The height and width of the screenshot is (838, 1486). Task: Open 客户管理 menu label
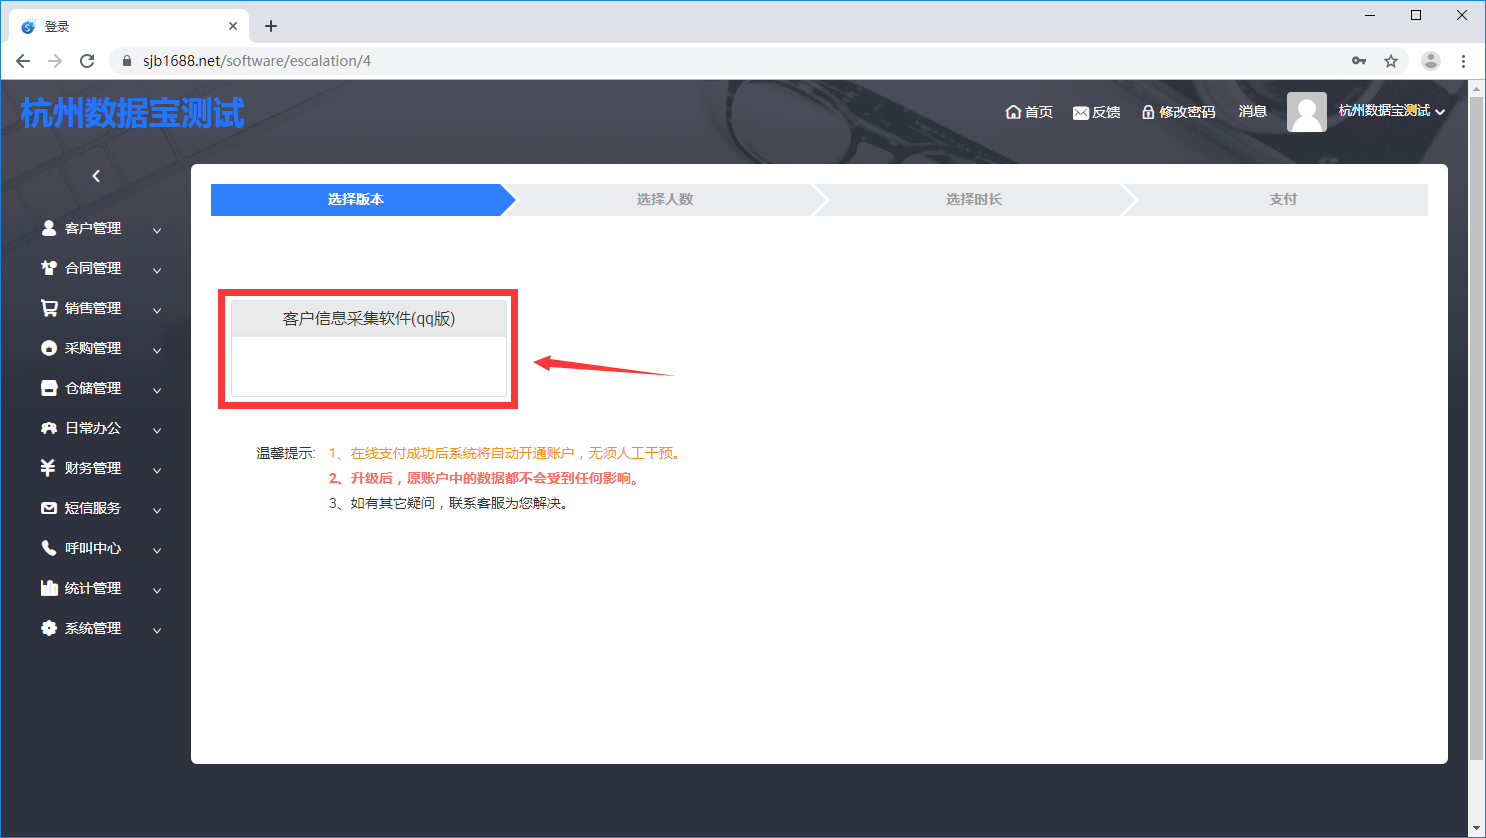click(93, 228)
